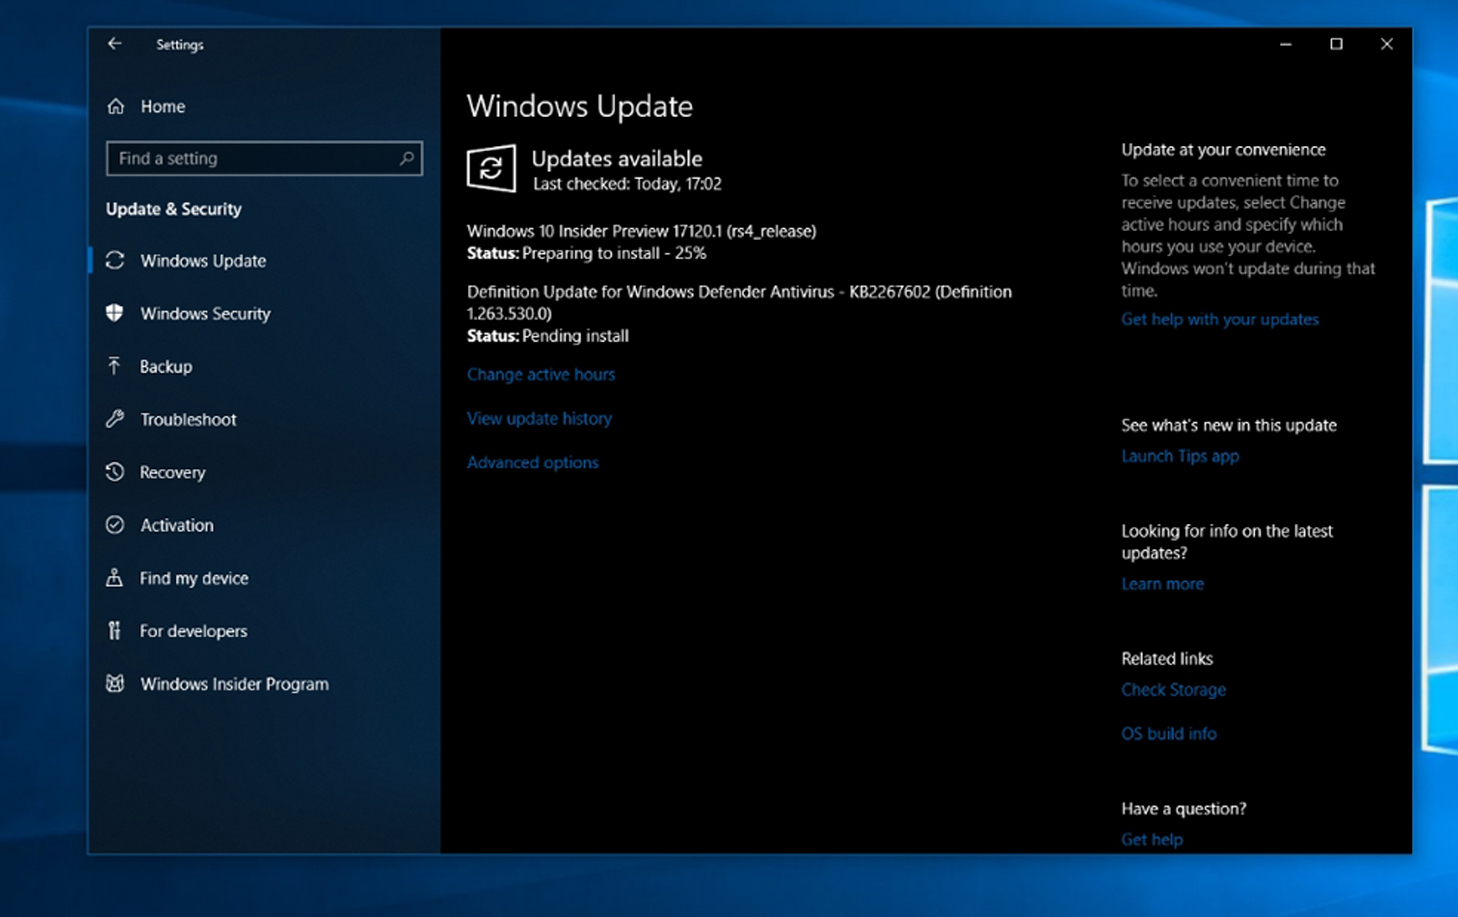
Task: Maximize the Settings window
Action: pos(1336,44)
